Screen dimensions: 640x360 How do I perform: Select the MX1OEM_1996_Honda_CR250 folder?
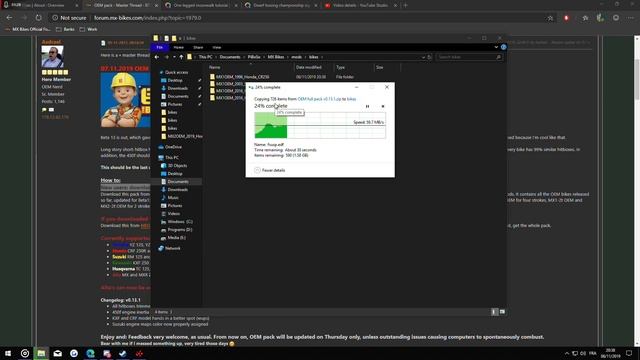point(242,77)
